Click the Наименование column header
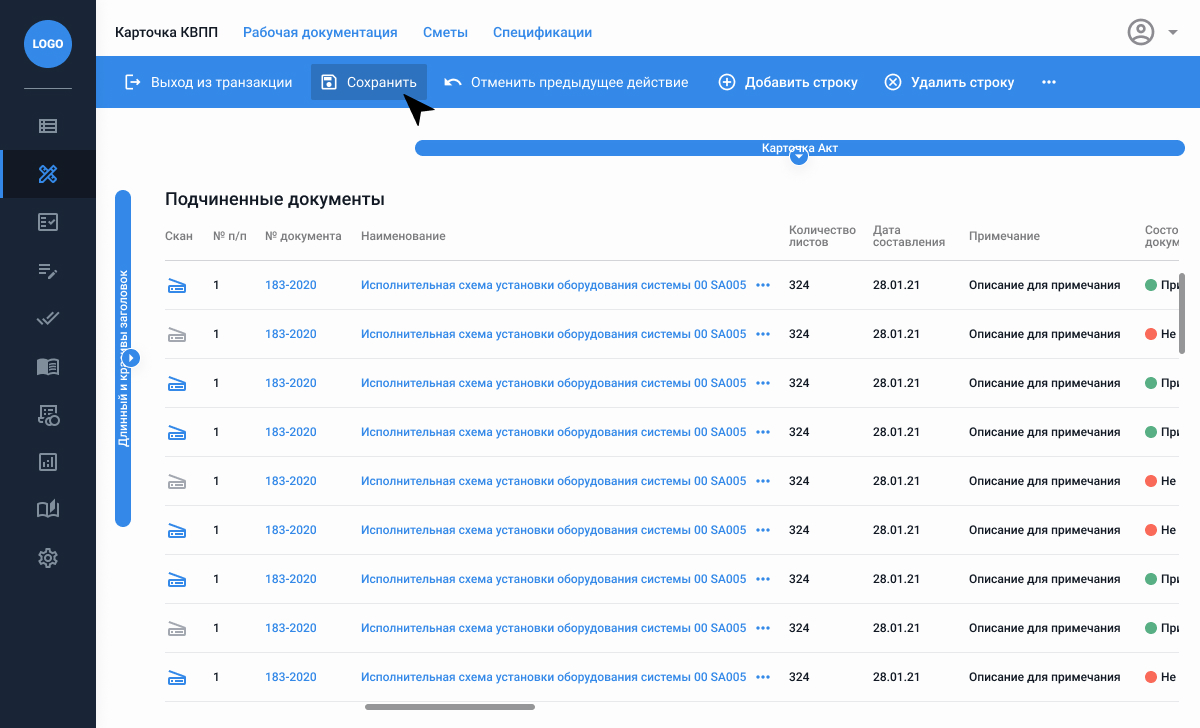 403,236
